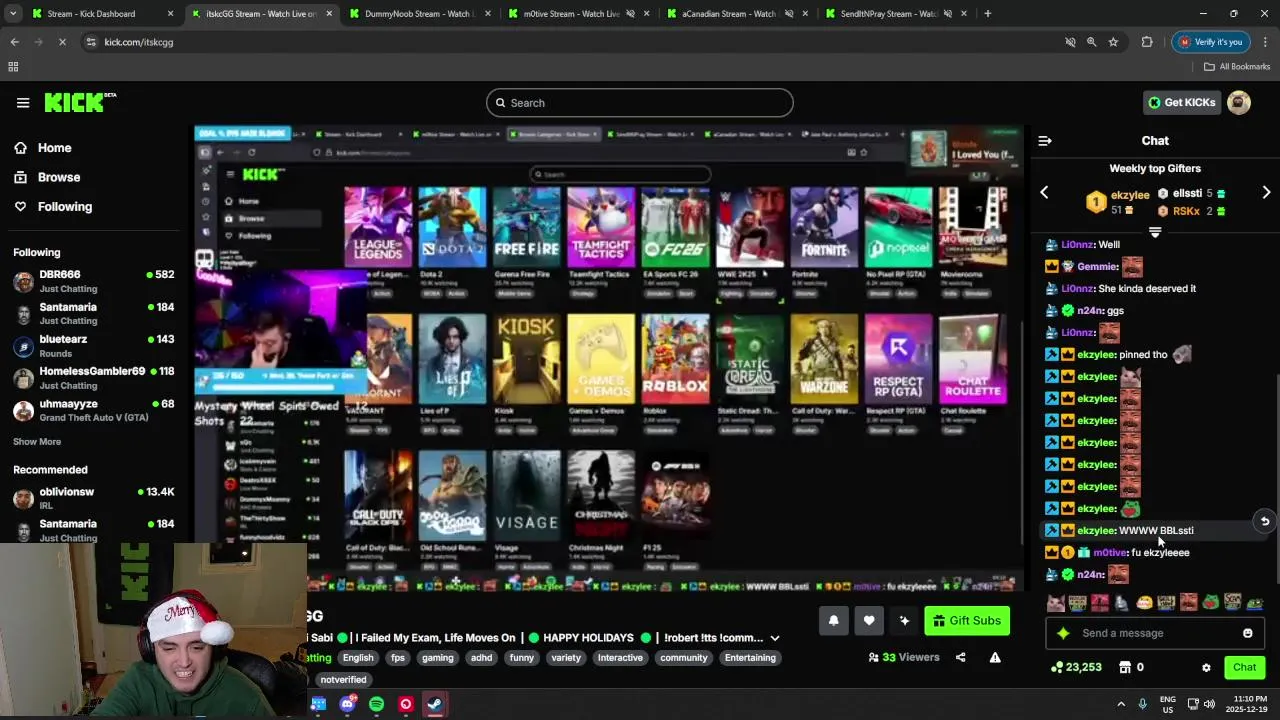Open the All Bookmarks folder
1280x720 pixels.
click(x=1237, y=67)
